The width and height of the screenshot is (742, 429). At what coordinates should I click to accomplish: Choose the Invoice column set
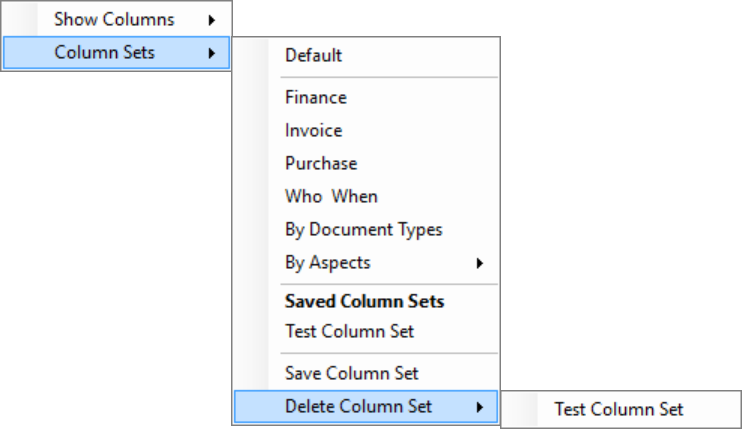coord(313,130)
